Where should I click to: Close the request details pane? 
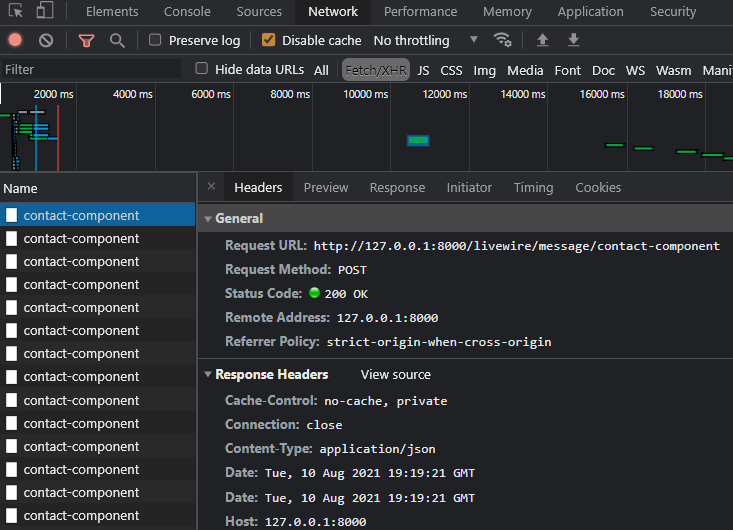tap(211, 186)
